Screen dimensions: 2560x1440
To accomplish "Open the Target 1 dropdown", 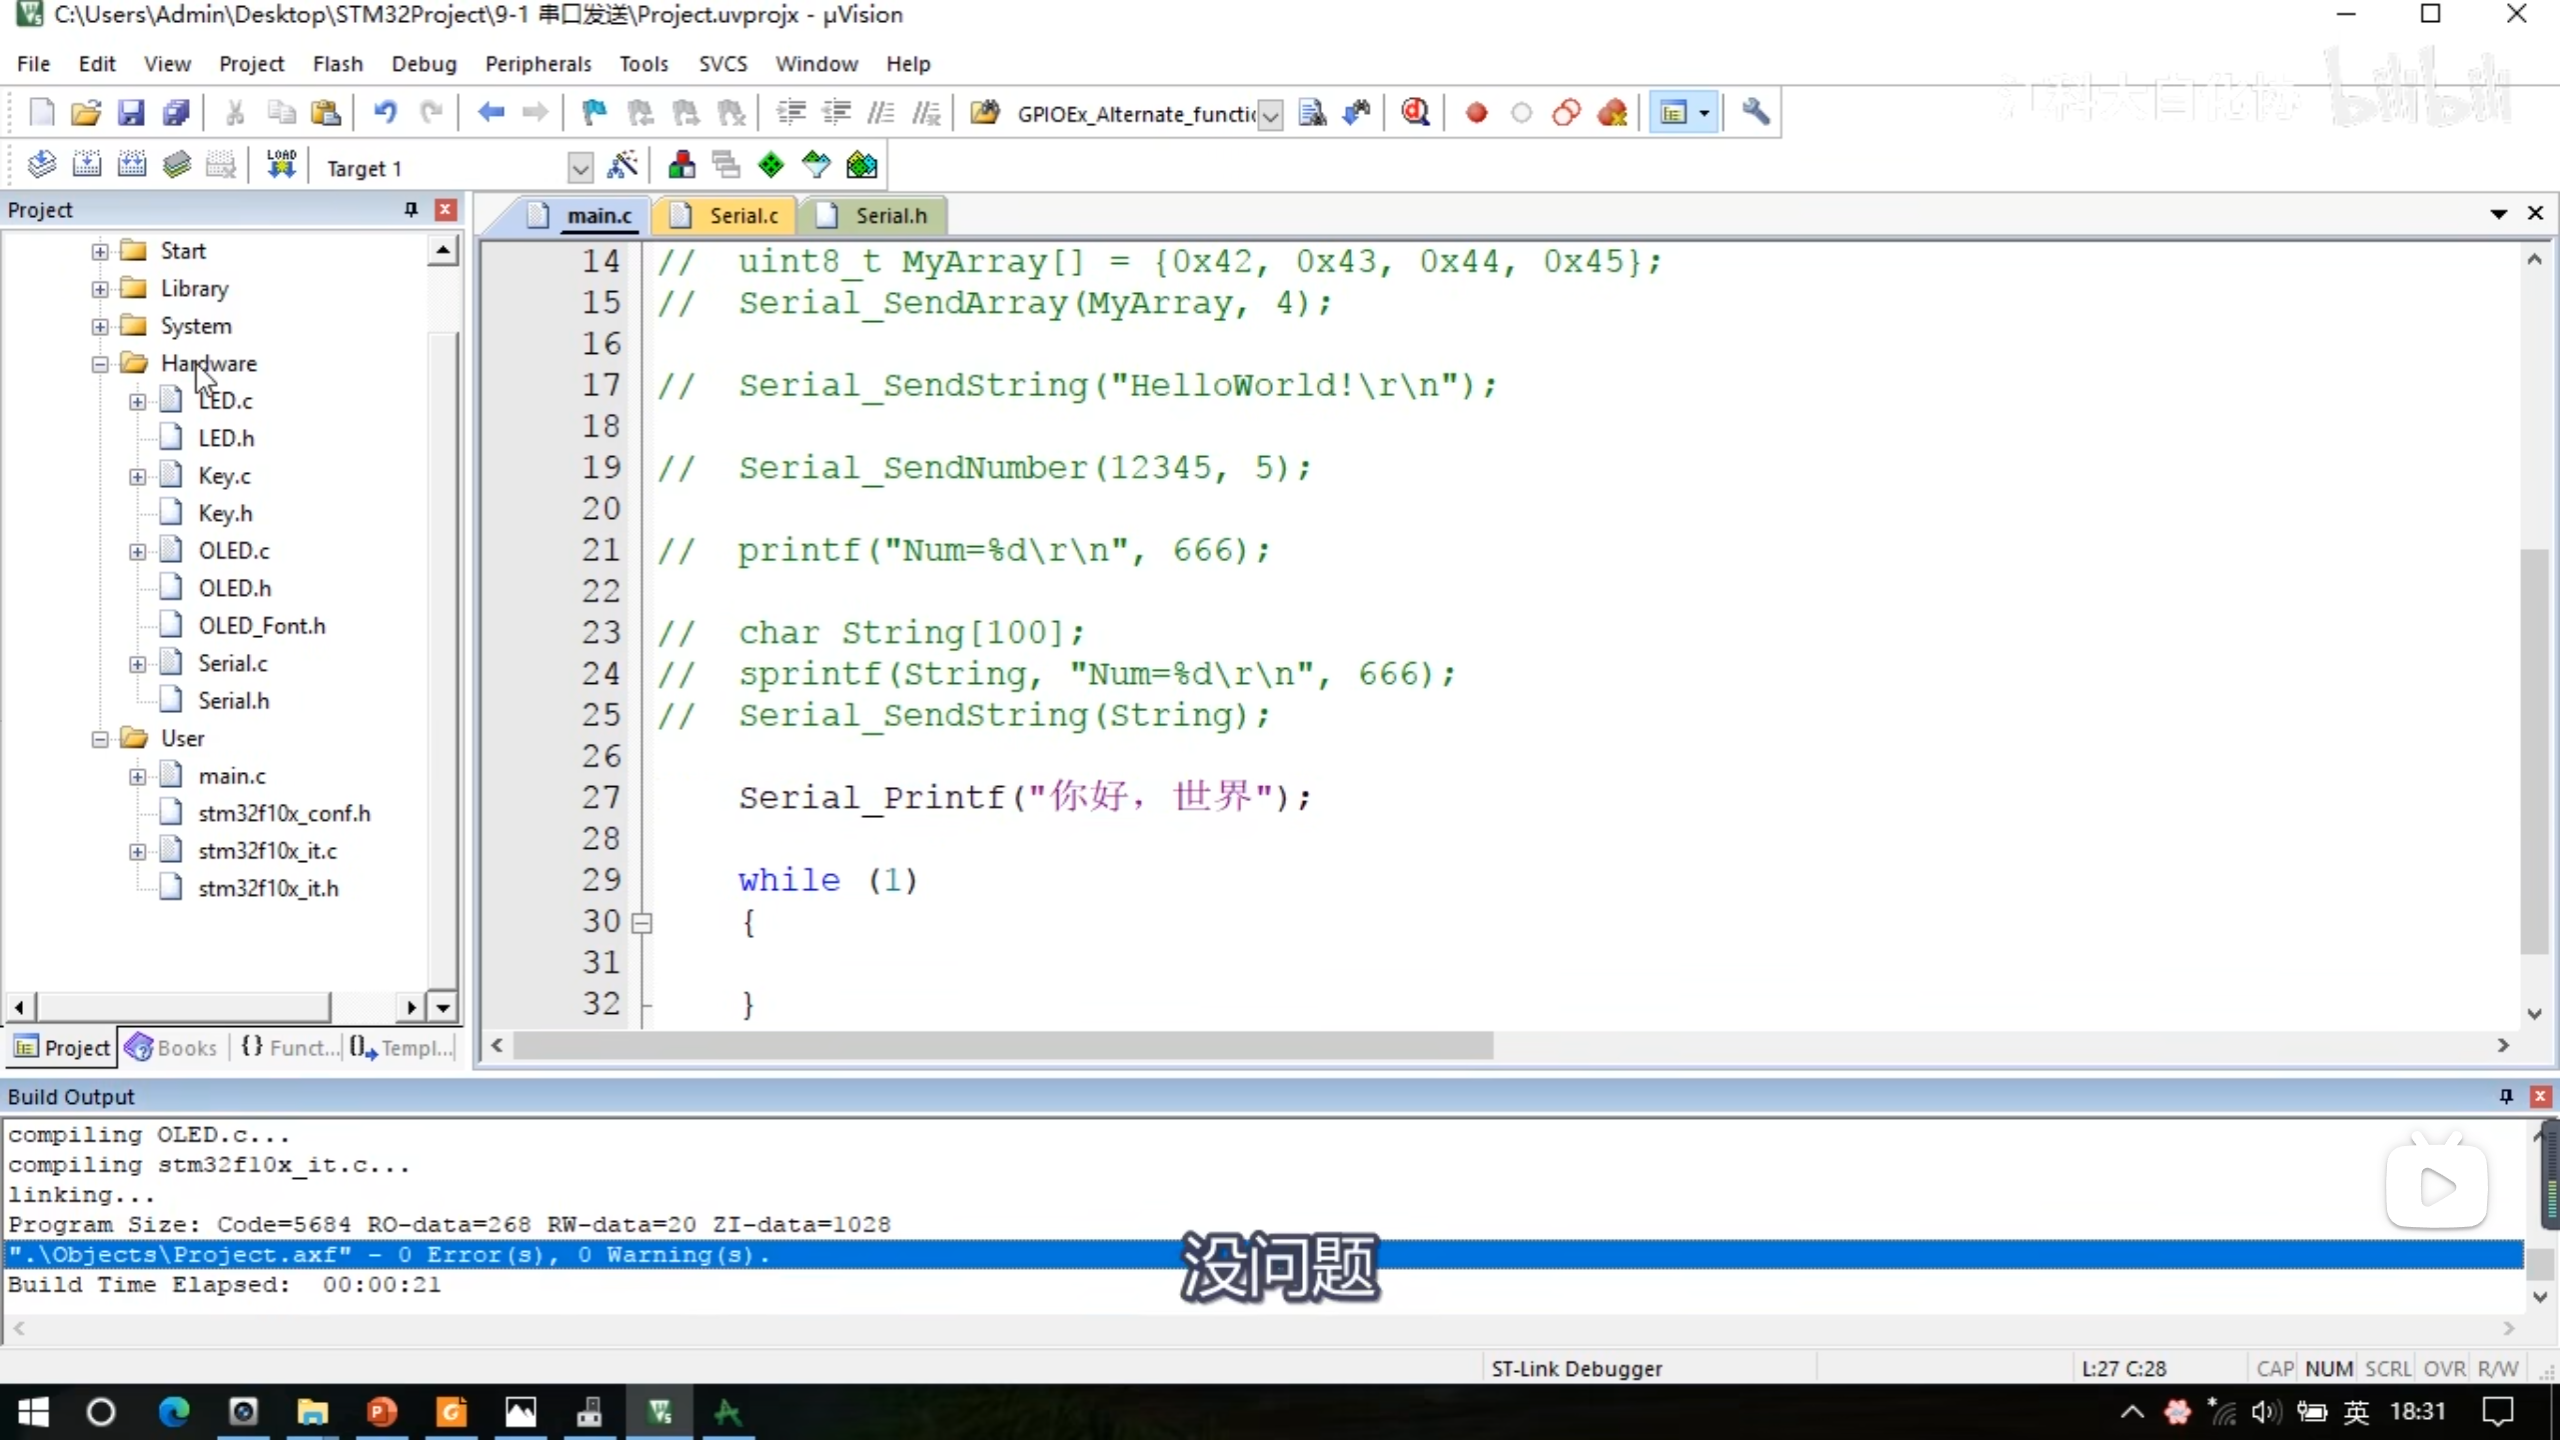I will (580, 168).
